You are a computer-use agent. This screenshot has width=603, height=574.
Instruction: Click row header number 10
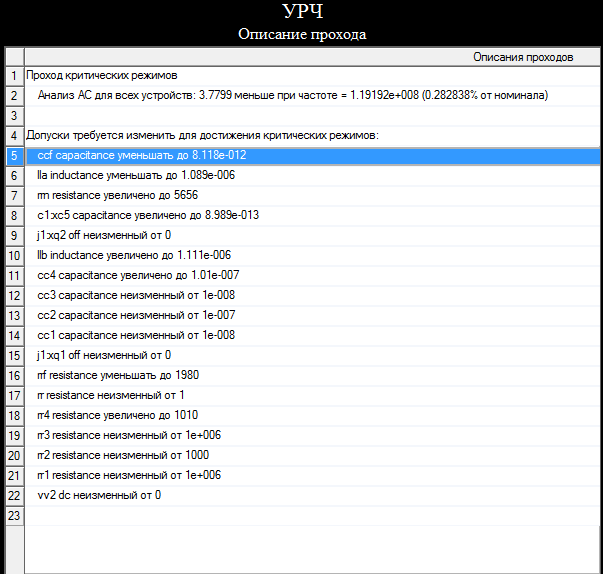coord(15,255)
